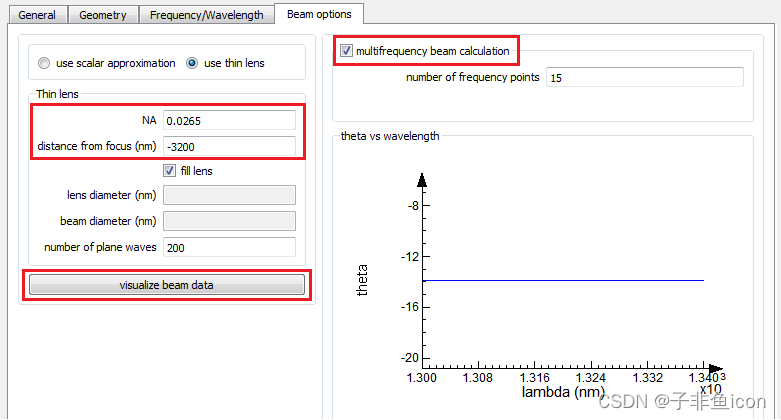Click the visualize beam data button

(x=166, y=285)
